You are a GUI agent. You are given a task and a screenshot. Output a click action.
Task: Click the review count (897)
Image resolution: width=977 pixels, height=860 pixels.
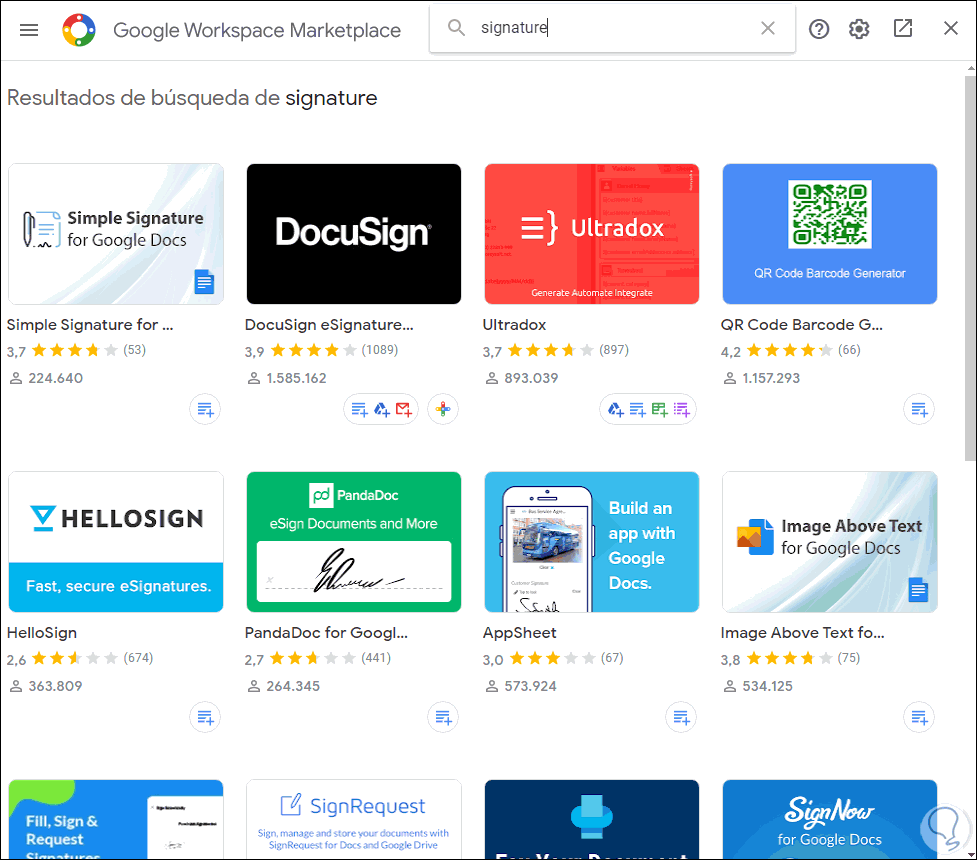(614, 350)
